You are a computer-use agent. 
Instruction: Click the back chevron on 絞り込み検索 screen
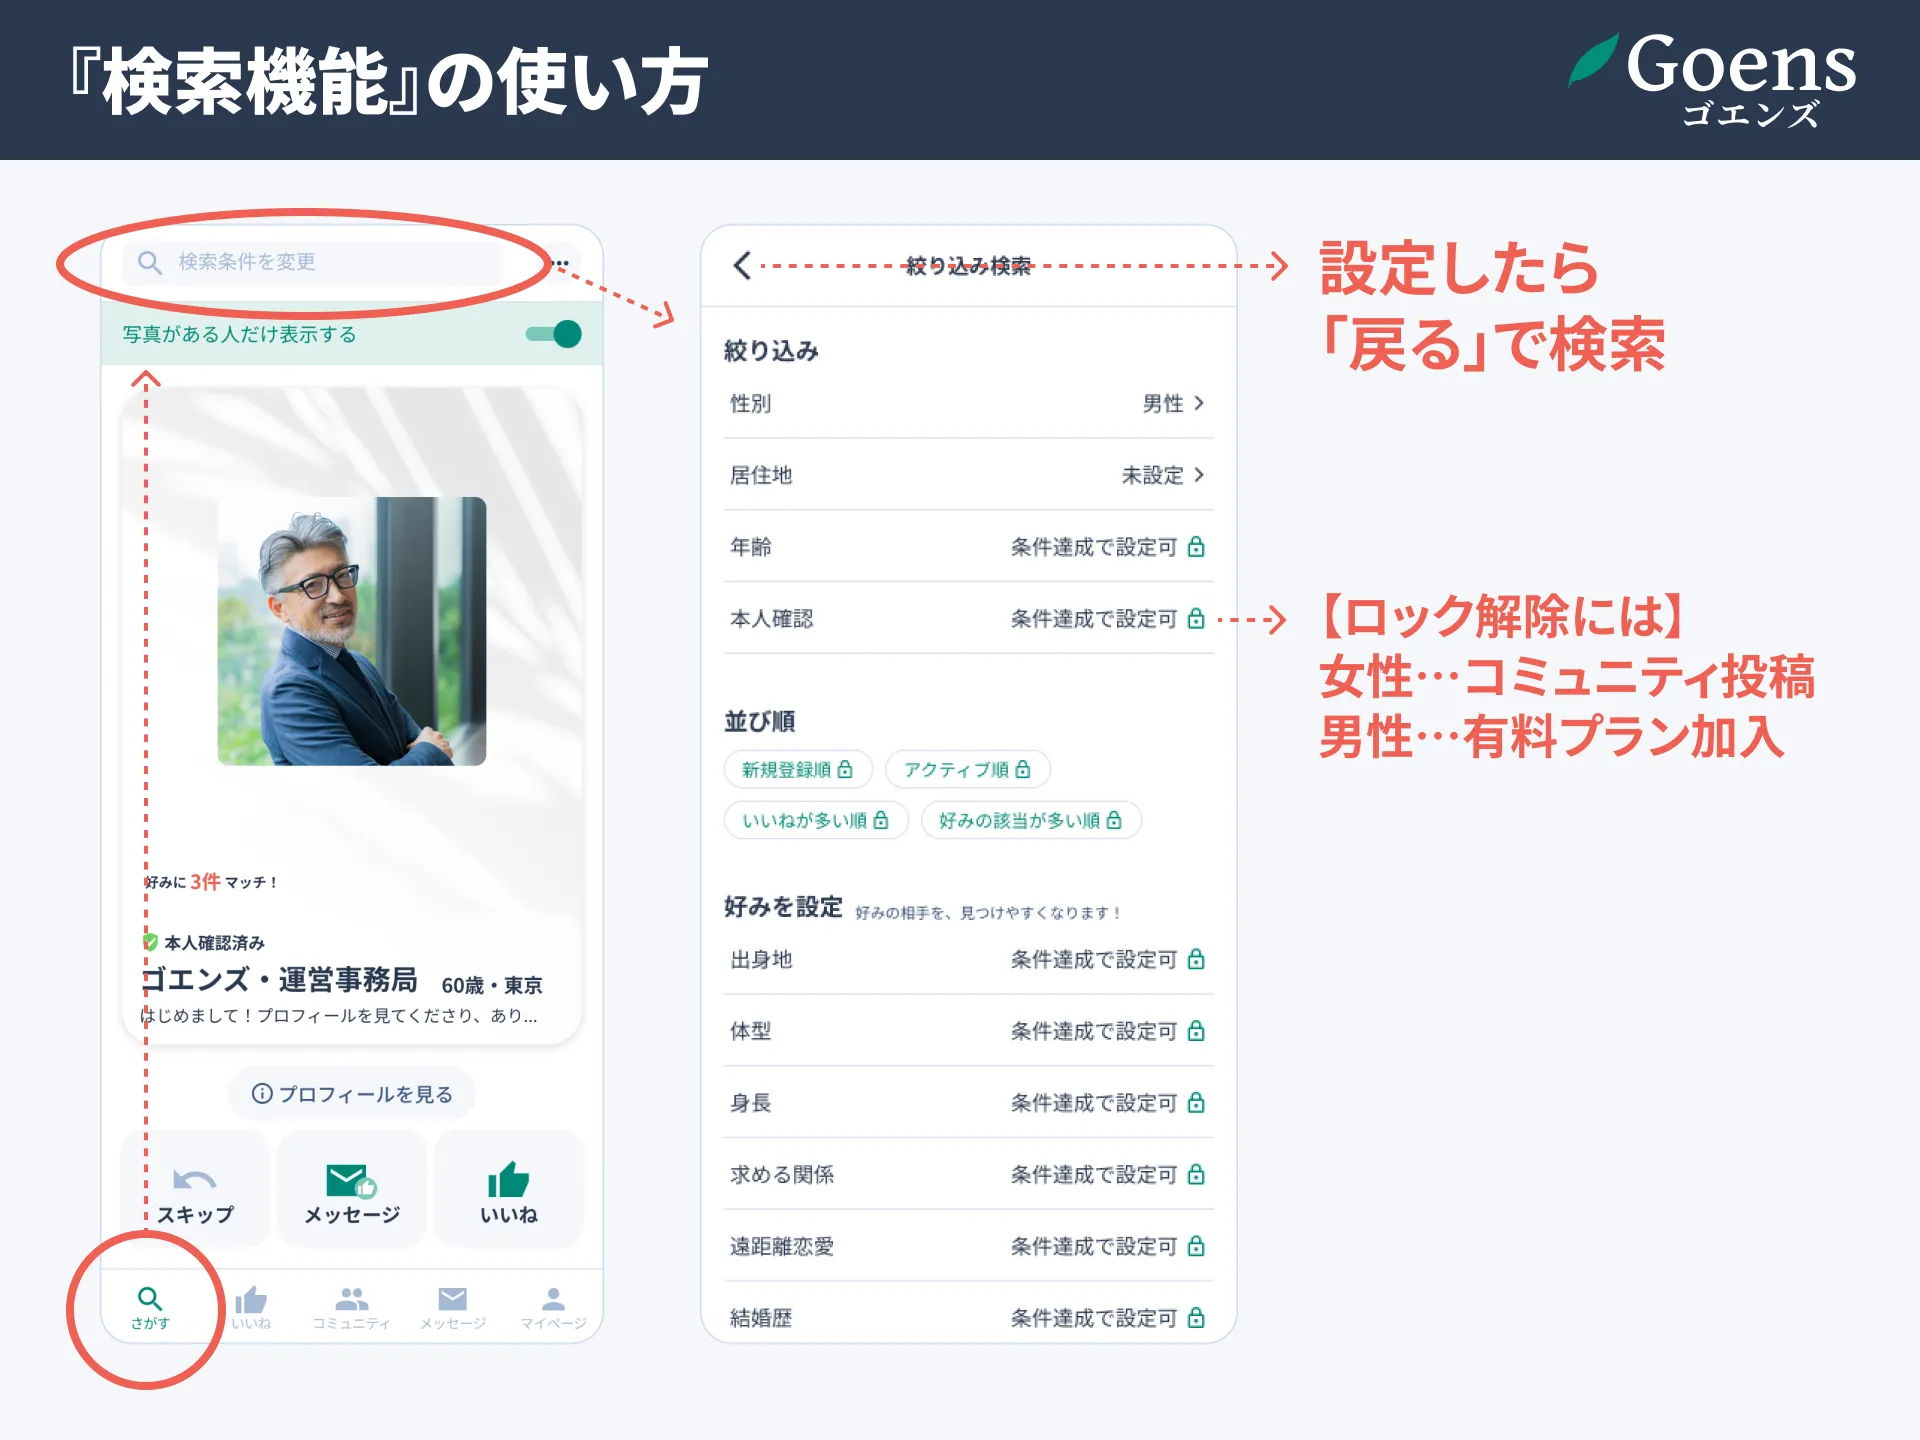[741, 267]
